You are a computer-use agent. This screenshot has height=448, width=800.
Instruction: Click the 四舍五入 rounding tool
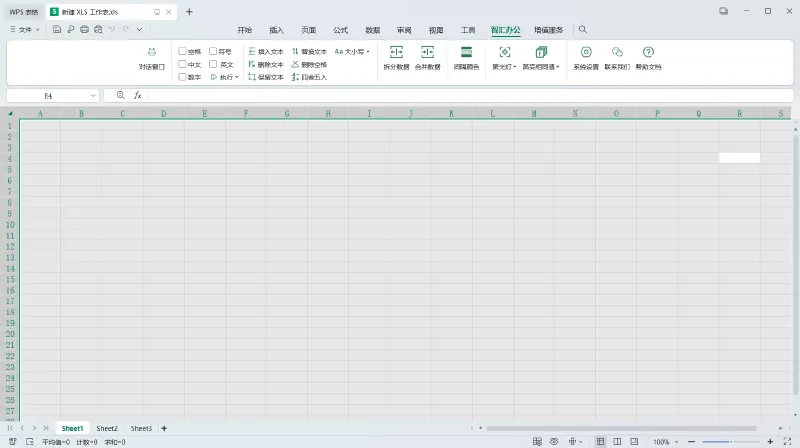point(309,77)
